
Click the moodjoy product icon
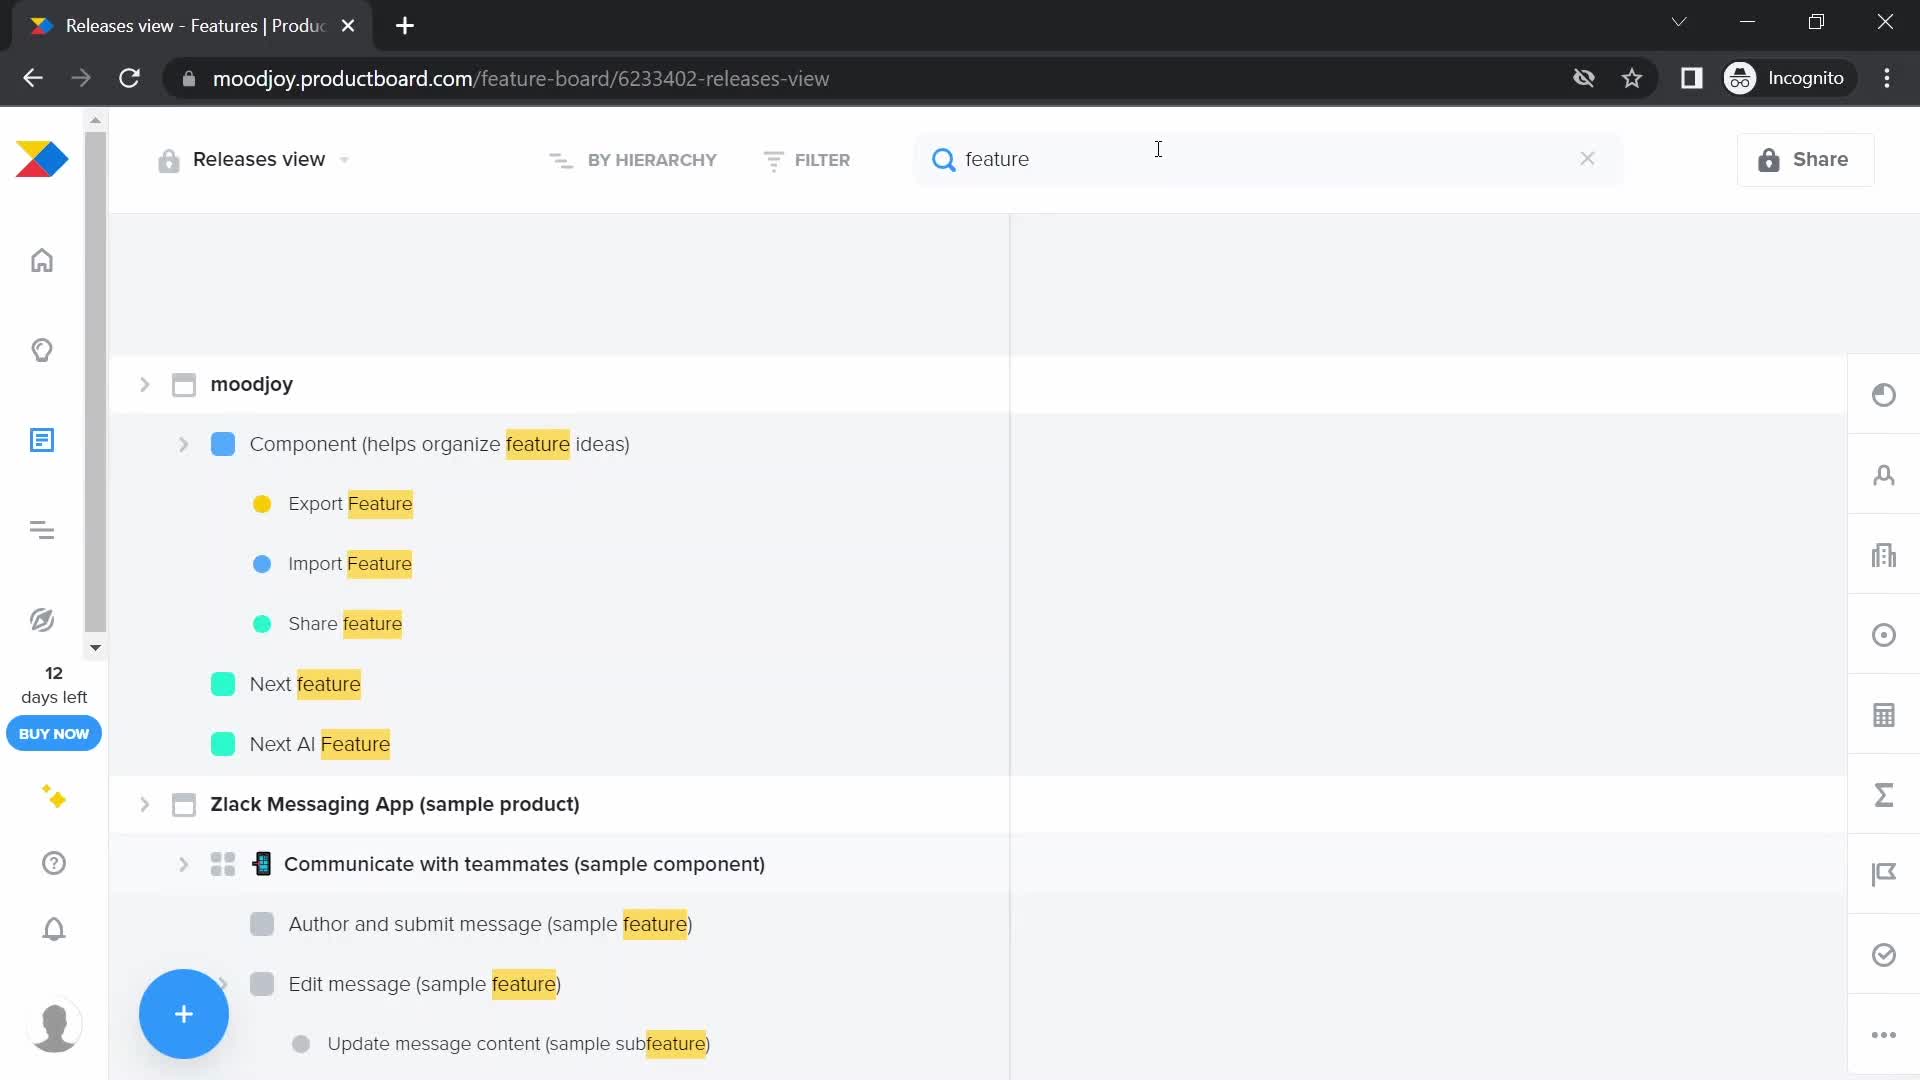tap(184, 384)
